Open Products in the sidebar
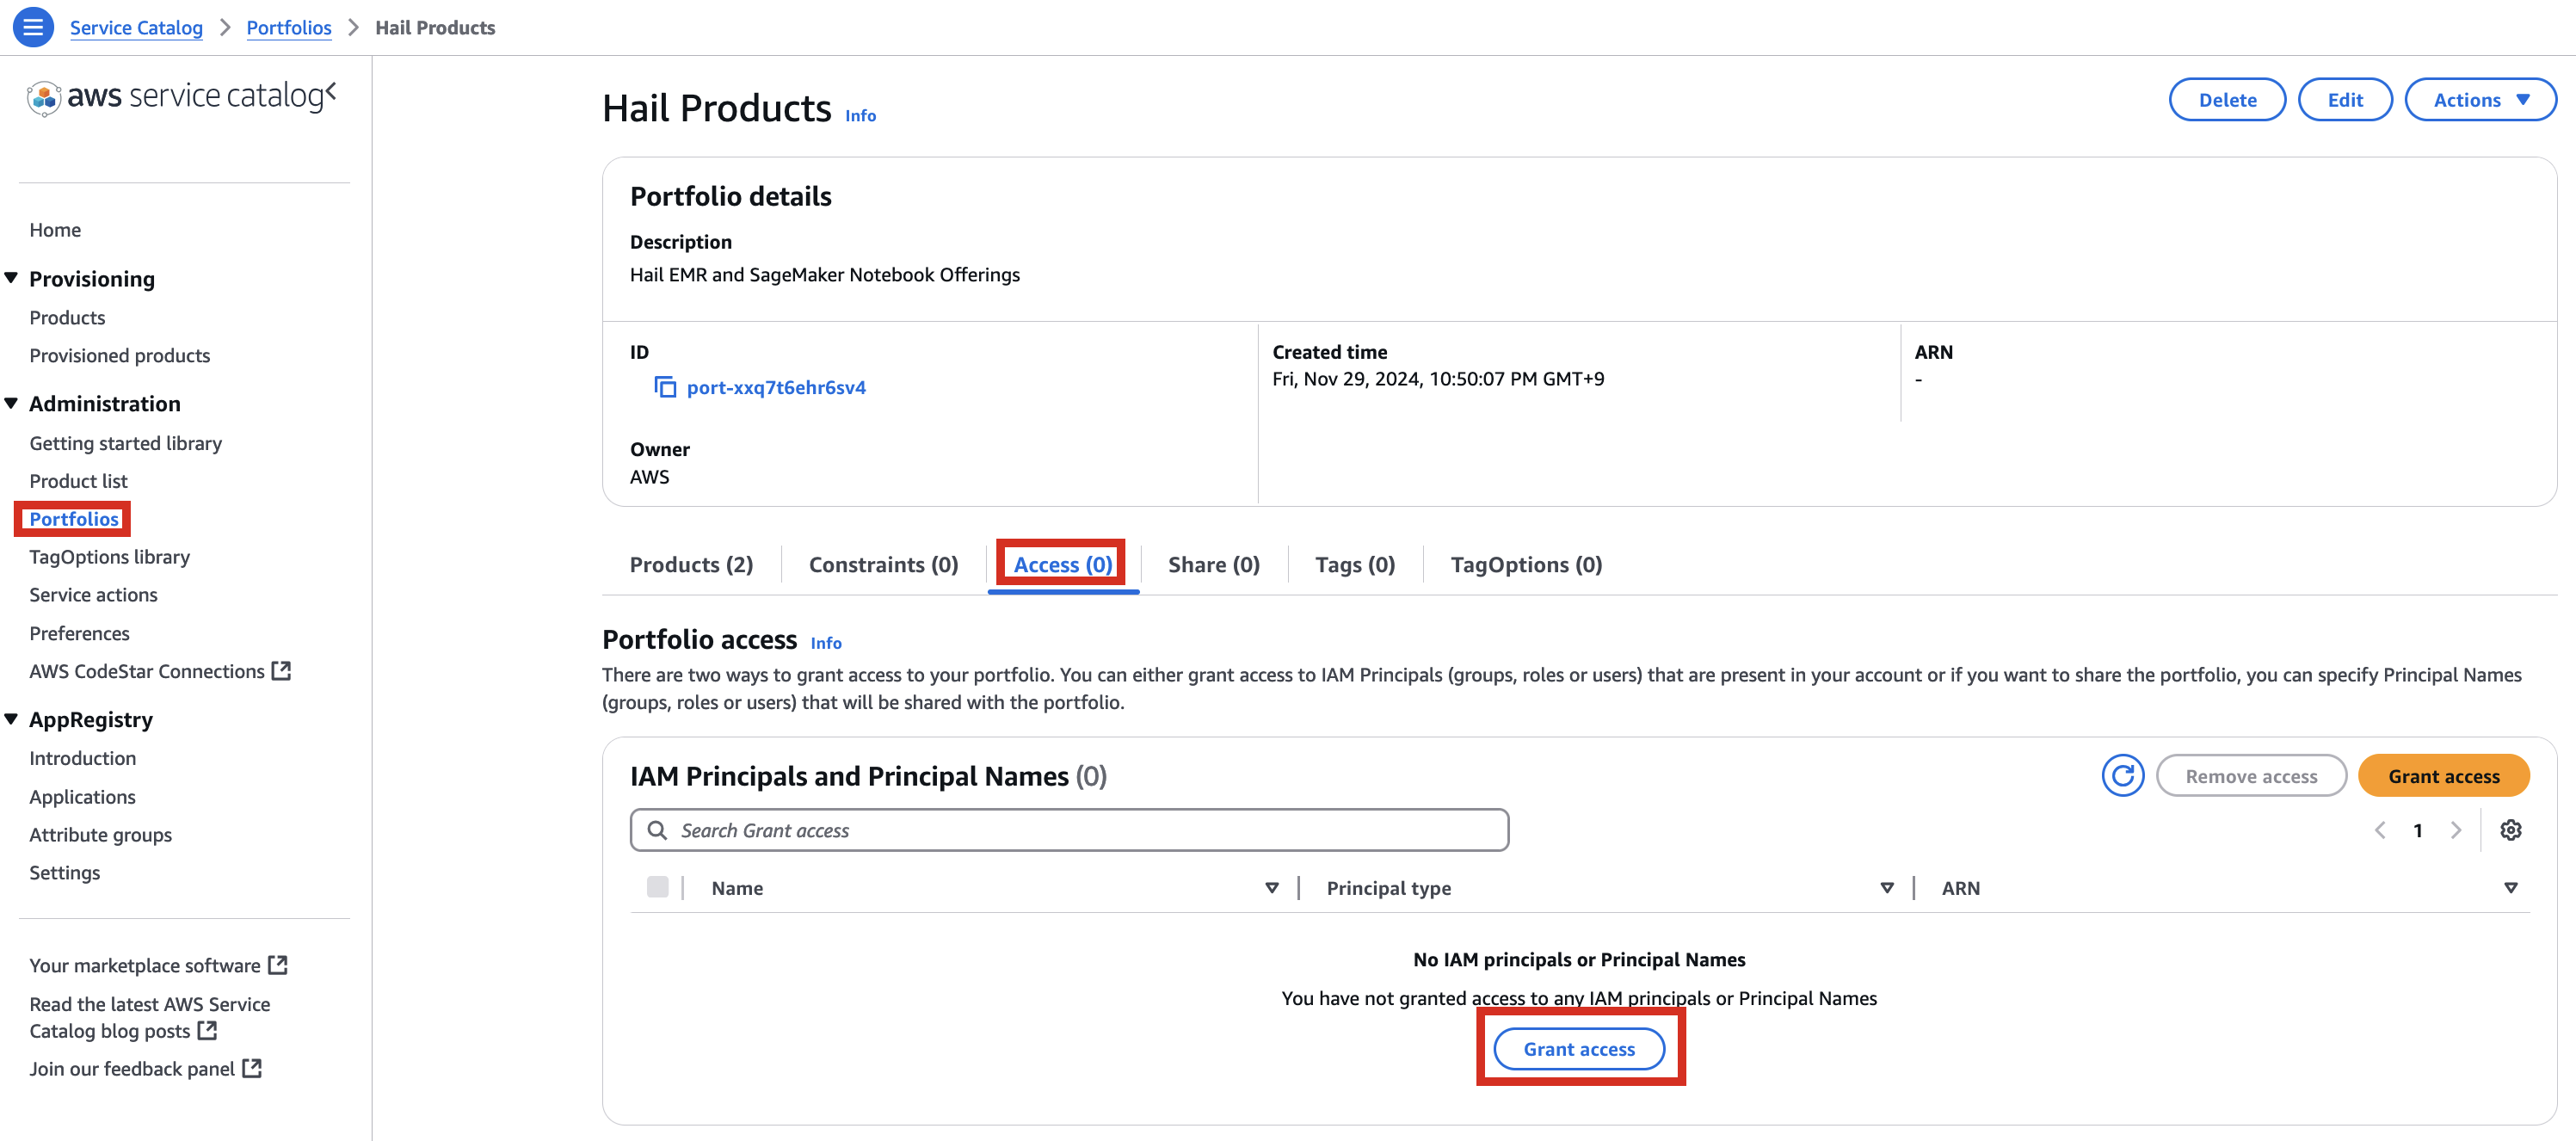The width and height of the screenshot is (2576, 1141). [x=67, y=317]
